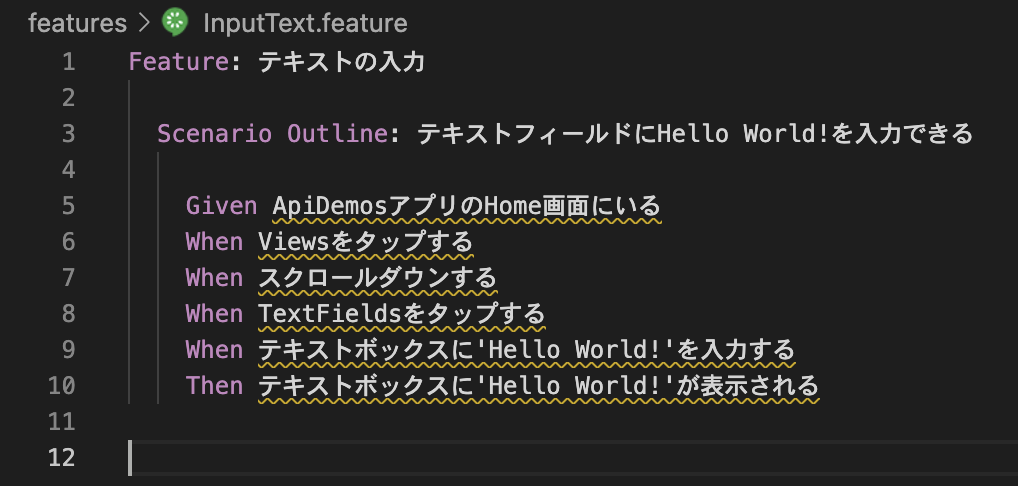Viewport: 1018px width, 486px height.
Task: Click the 'features' breadcrumb folder
Action: 77,23
